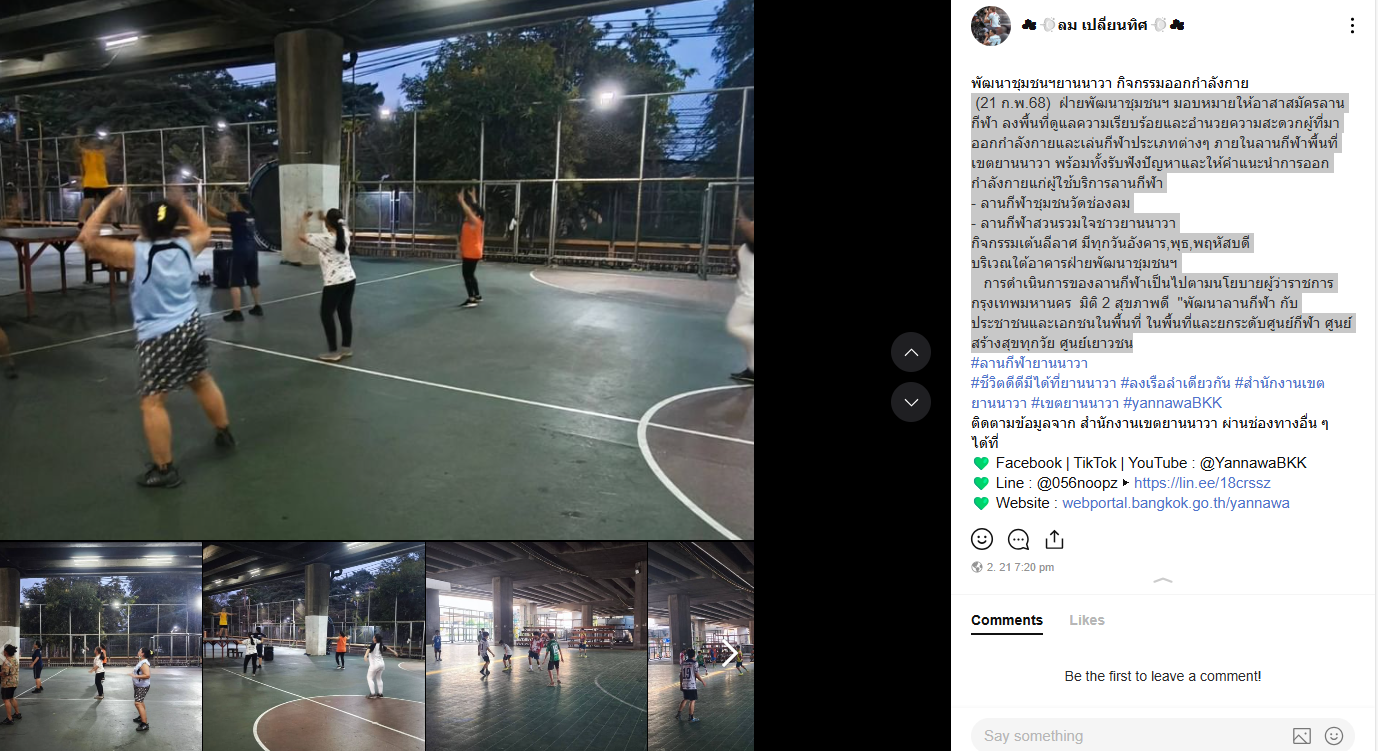Click the profile avatar of the poster
The width and height of the screenshot is (1378, 751).
991,26
